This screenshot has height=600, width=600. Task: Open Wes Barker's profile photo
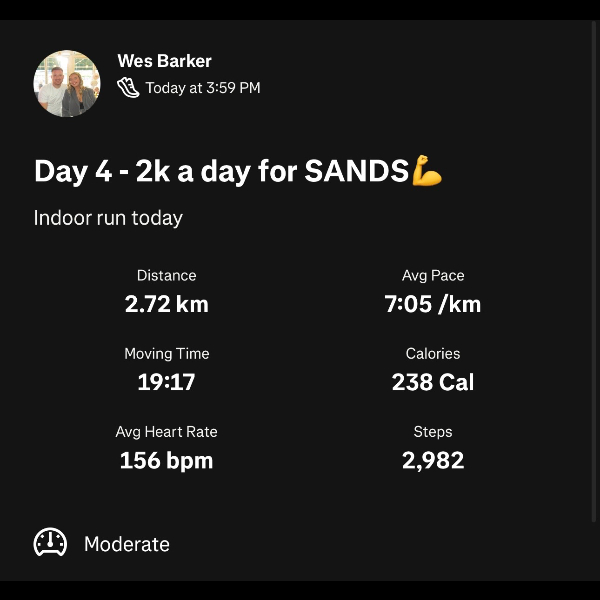(67, 84)
